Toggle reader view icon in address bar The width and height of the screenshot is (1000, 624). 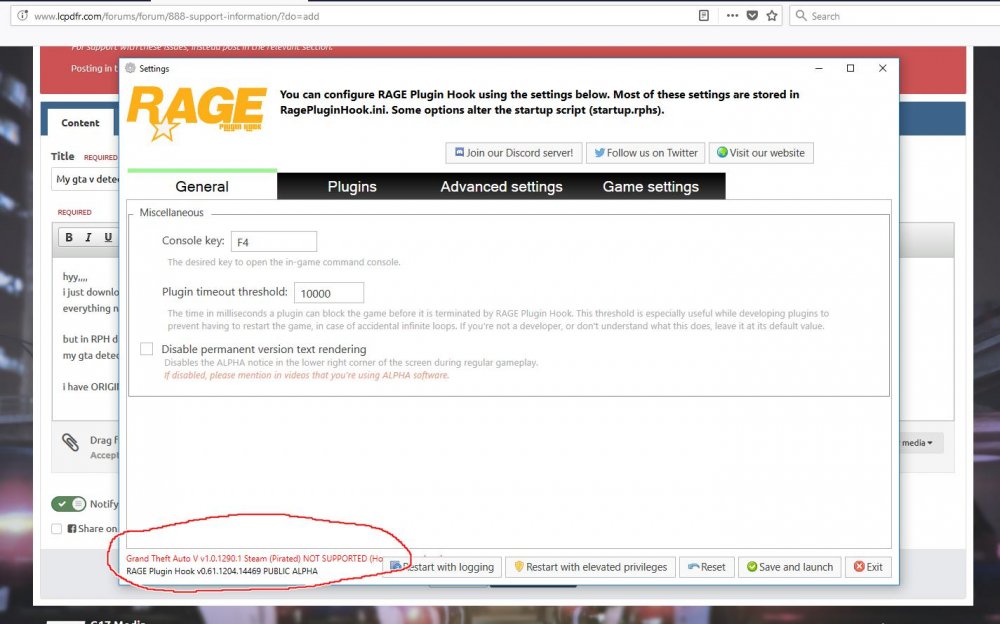coord(703,16)
